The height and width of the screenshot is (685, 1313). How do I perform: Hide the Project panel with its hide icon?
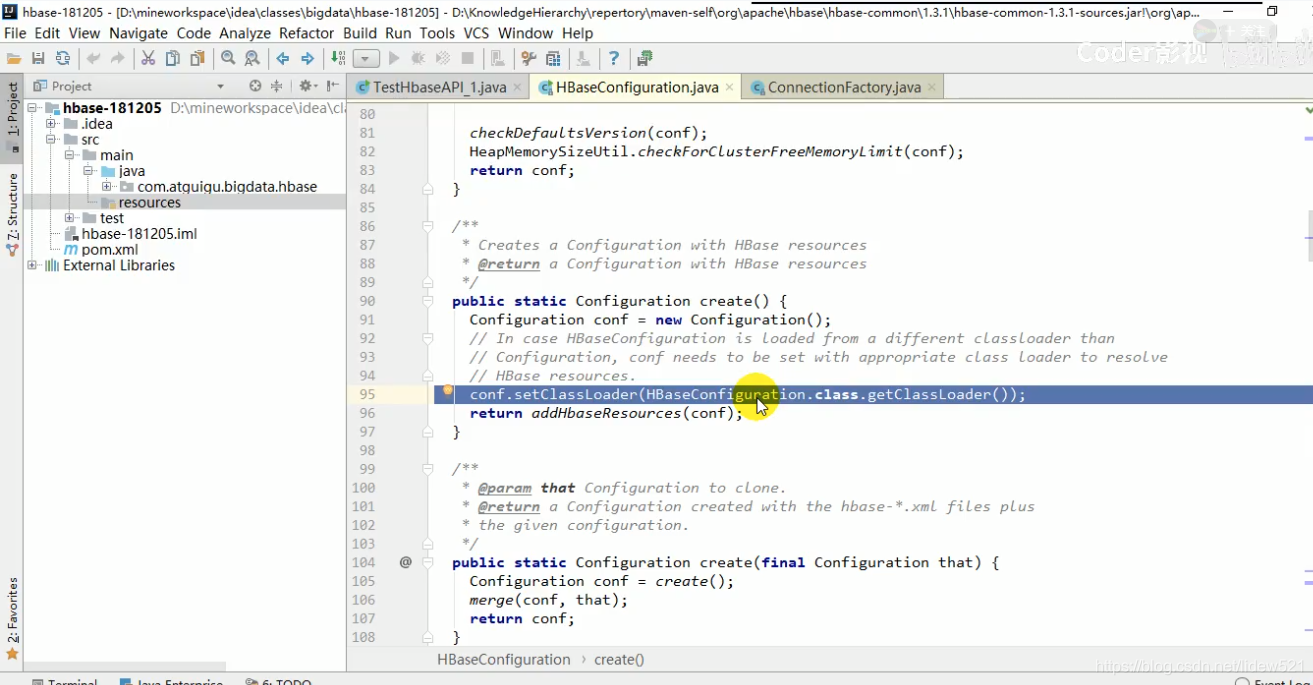point(331,86)
